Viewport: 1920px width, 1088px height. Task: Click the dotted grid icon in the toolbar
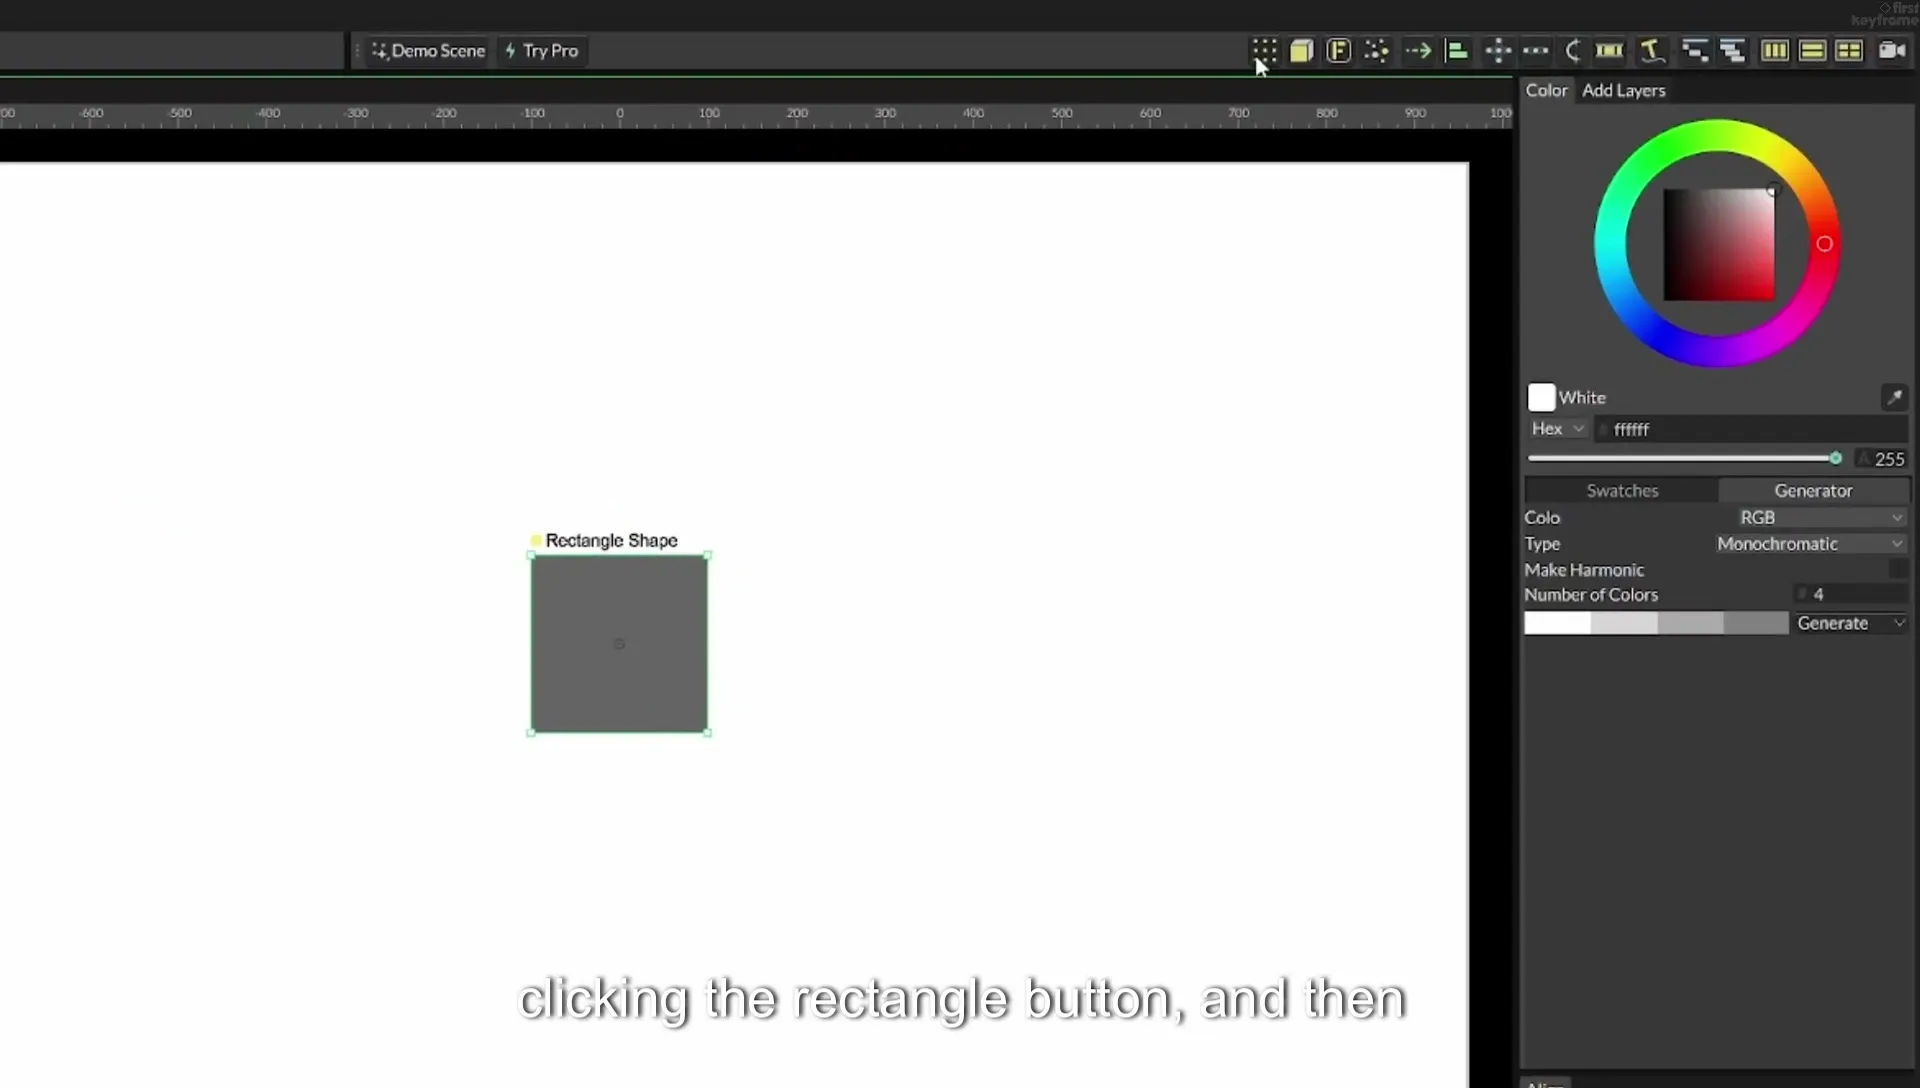(x=1264, y=50)
